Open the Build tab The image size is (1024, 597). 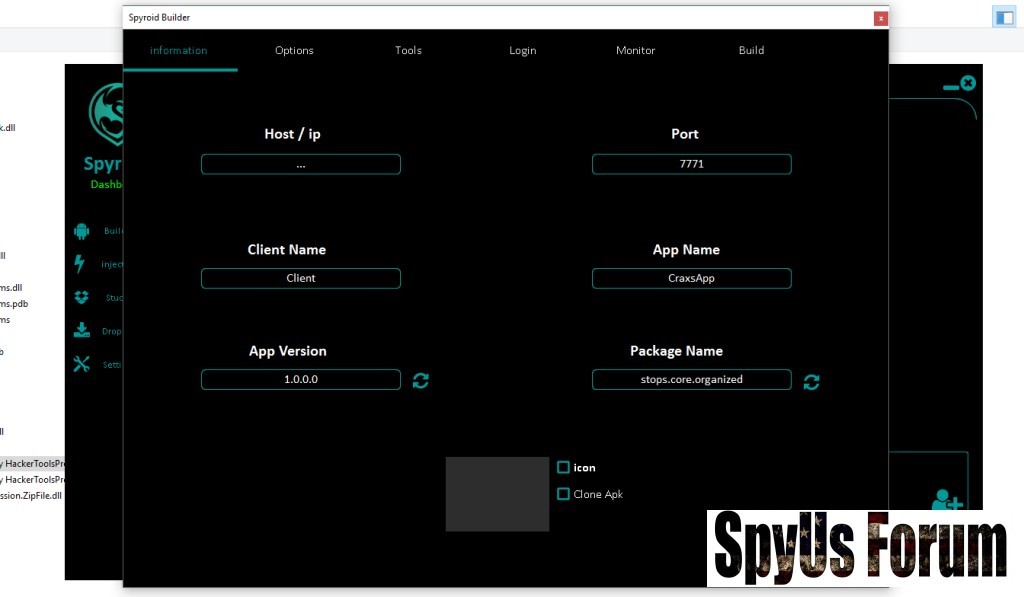751,51
